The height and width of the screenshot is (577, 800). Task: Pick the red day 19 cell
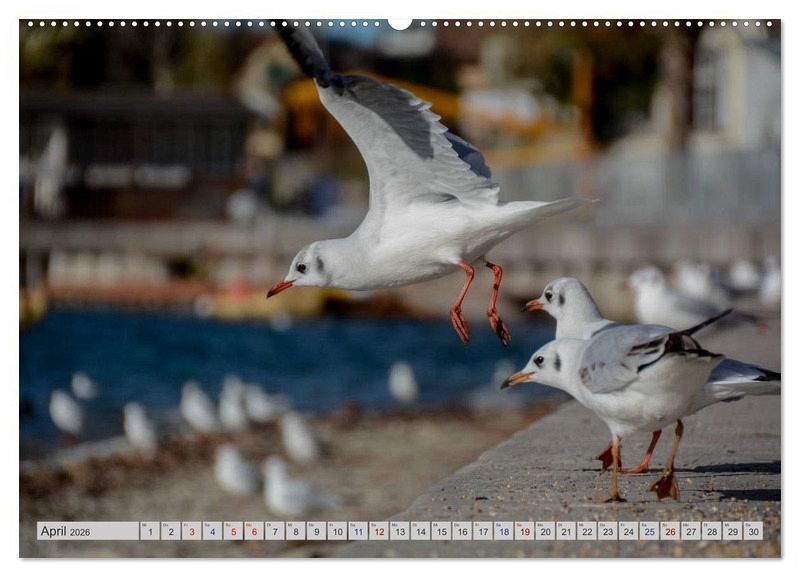click(x=524, y=531)
